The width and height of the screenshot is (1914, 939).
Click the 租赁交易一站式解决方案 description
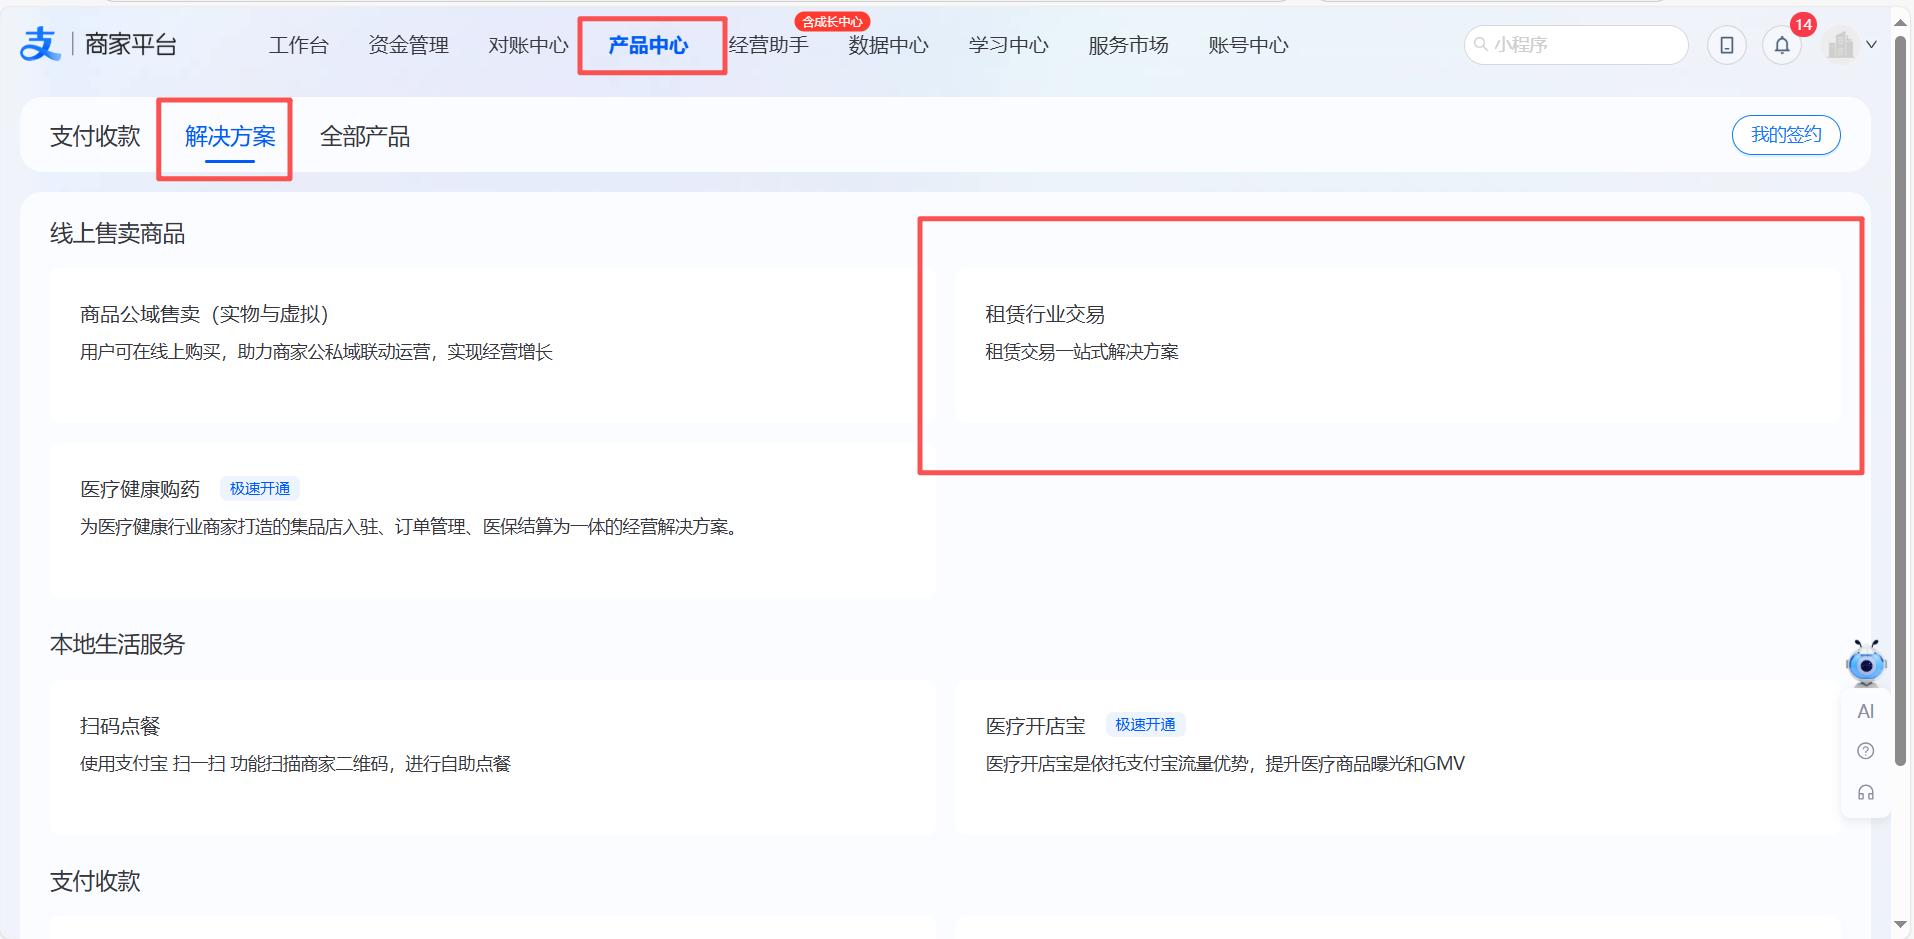[1082, 351]
